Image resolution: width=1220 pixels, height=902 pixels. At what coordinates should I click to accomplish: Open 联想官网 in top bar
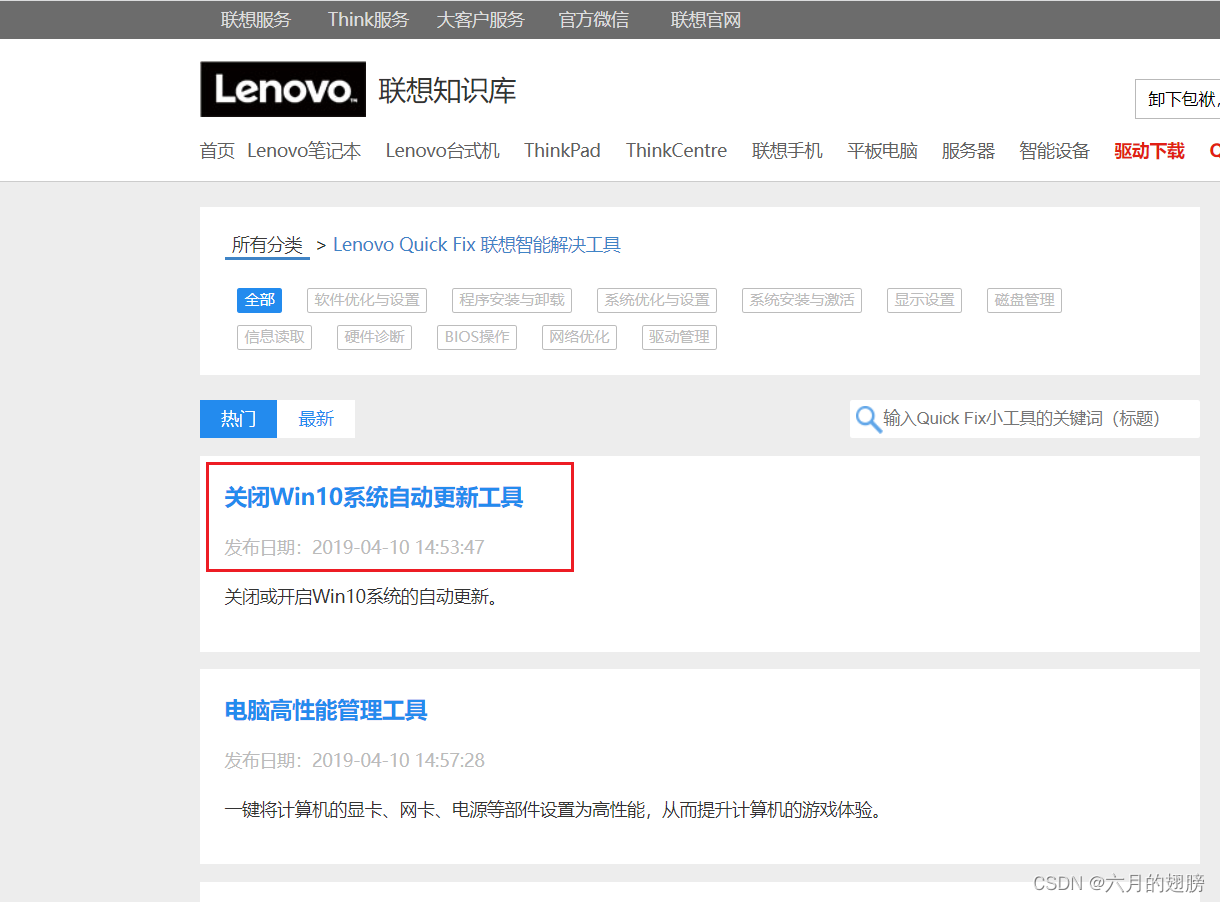706,20
